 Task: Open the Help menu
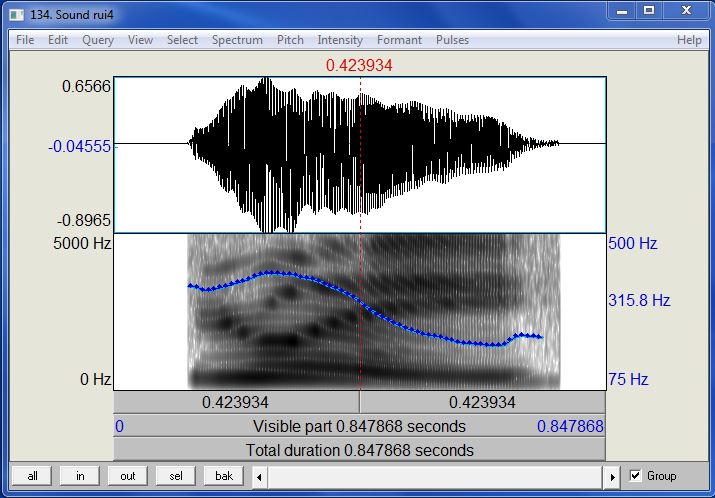(689, 40)
